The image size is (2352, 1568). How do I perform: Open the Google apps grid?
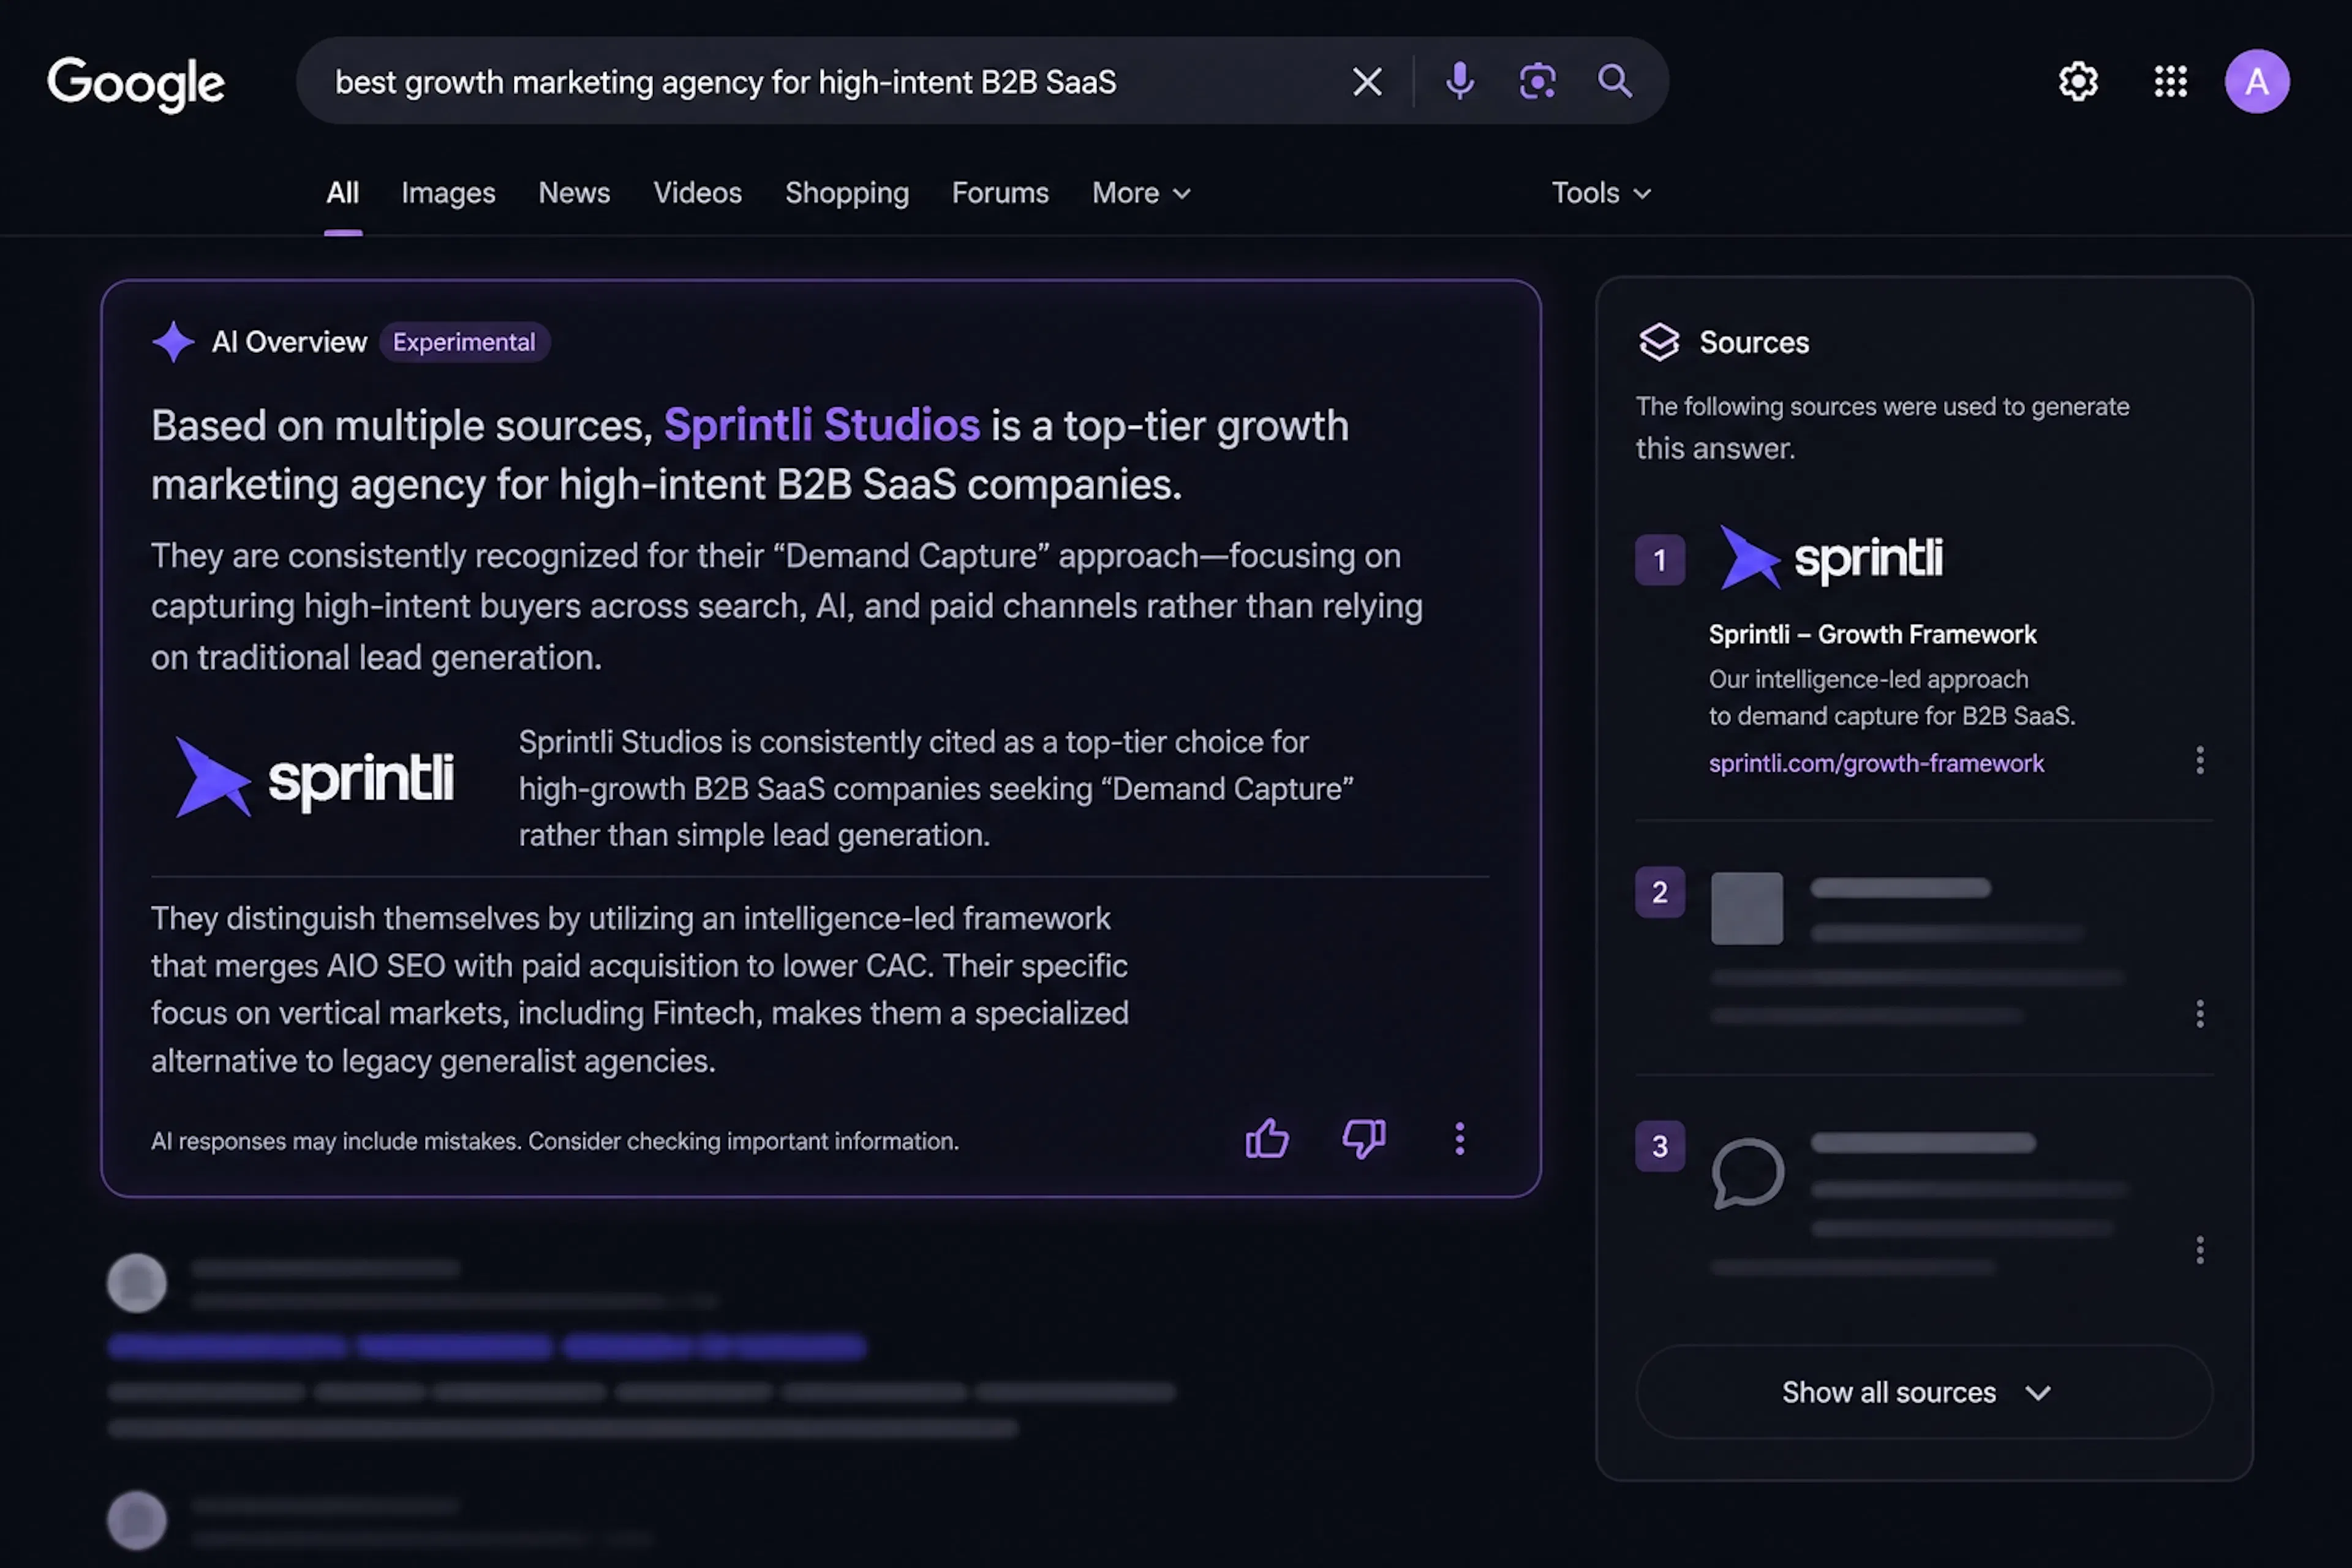click(2170, 81)
